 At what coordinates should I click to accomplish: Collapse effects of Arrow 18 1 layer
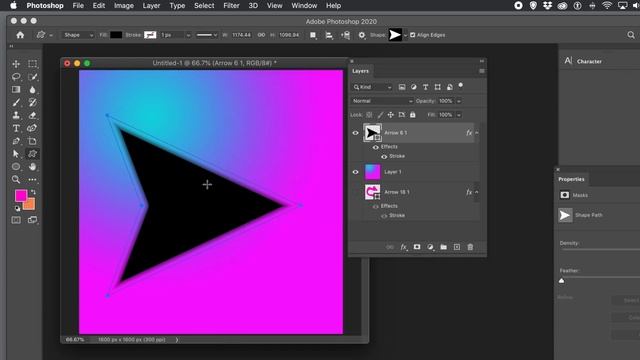pos(476,192)
